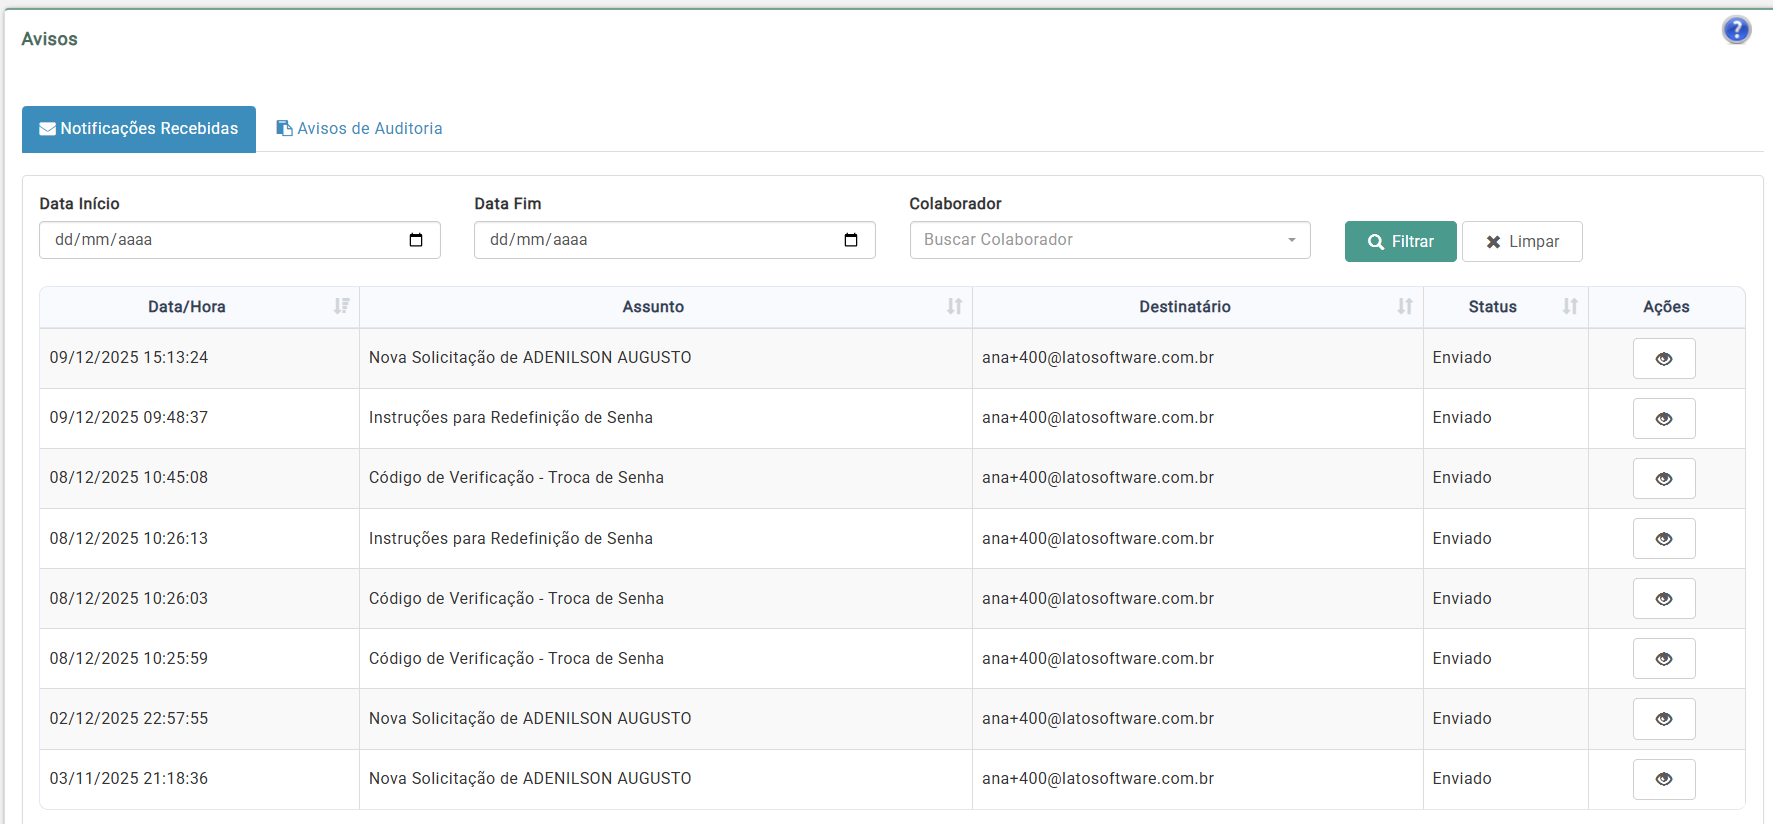Image resolution: width=1773 pixels, height=824 pixels.
Task: Expand the Buscar Colaborador dropdown
Action: 1109,240
